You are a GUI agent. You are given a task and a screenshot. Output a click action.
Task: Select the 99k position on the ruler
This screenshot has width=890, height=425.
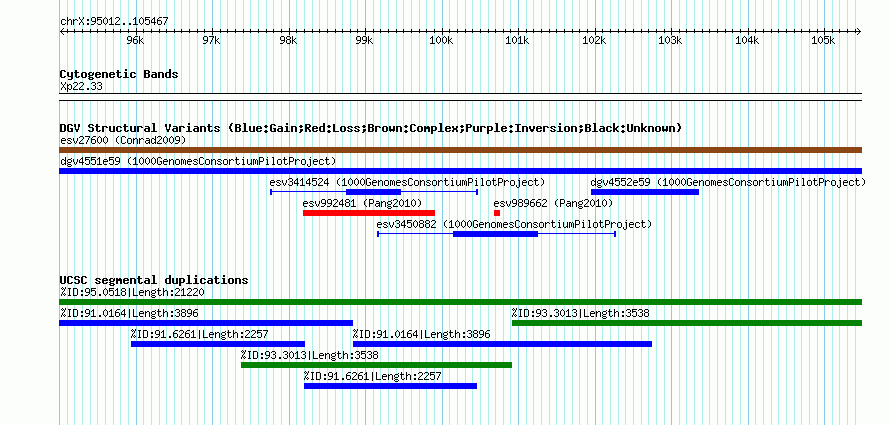coord(364,41)
